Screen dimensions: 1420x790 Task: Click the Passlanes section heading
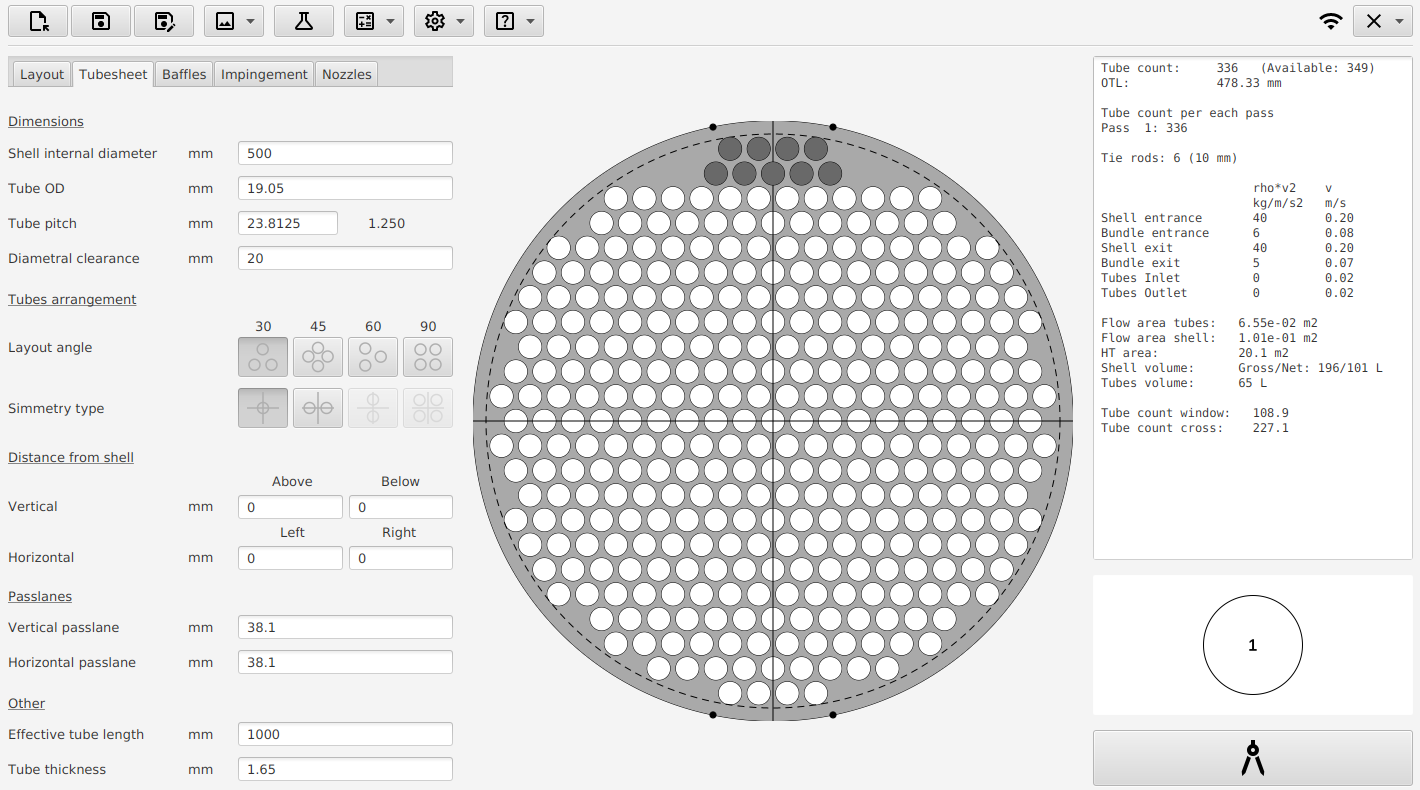pos(40,596)
